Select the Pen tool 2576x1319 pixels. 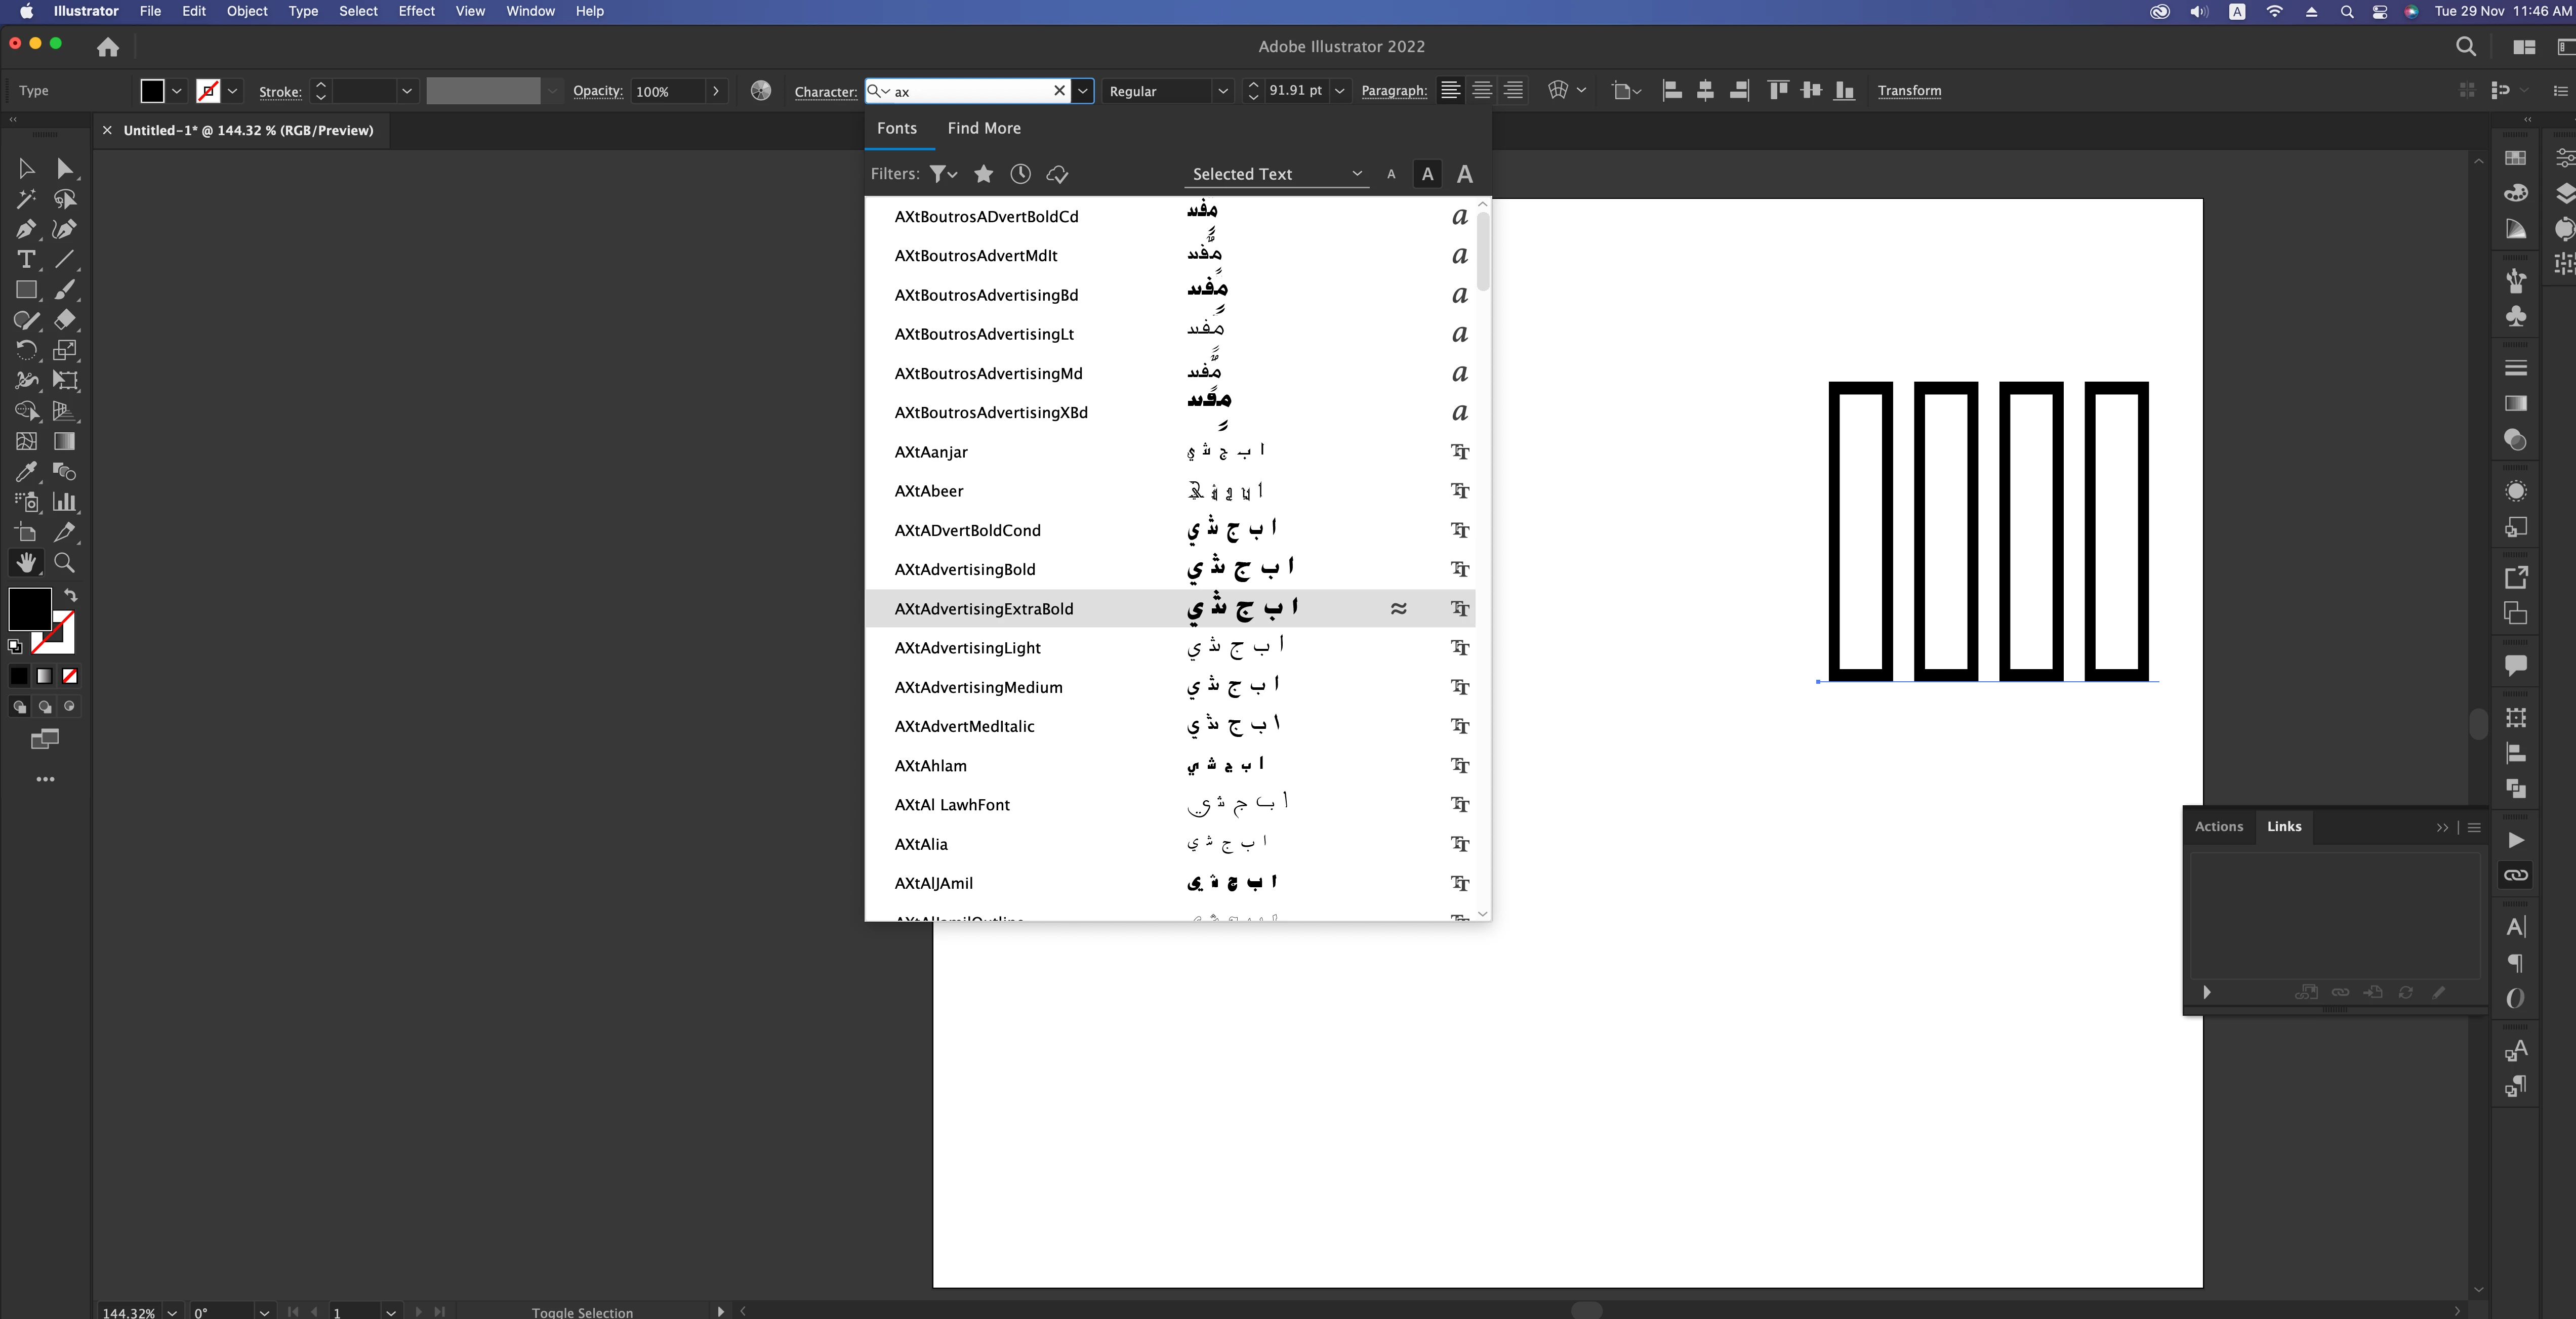click(26, 229)
